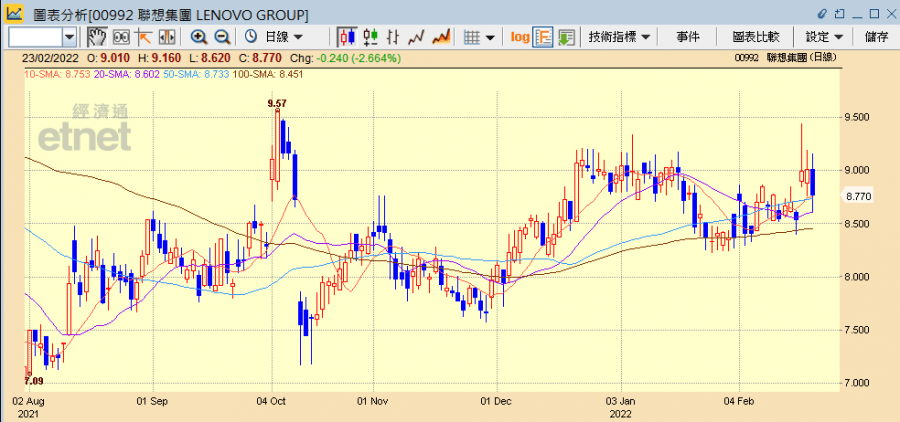Viewport: 900px width, 422px height.
Task: Click the chart analysis app icon
Action: [14, 13]
